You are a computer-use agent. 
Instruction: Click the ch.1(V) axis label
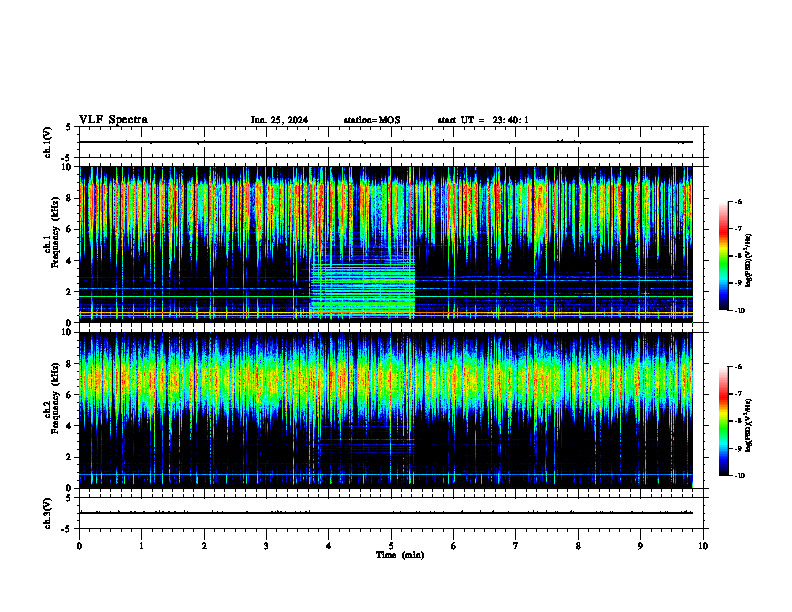click(x=47, y=142)
